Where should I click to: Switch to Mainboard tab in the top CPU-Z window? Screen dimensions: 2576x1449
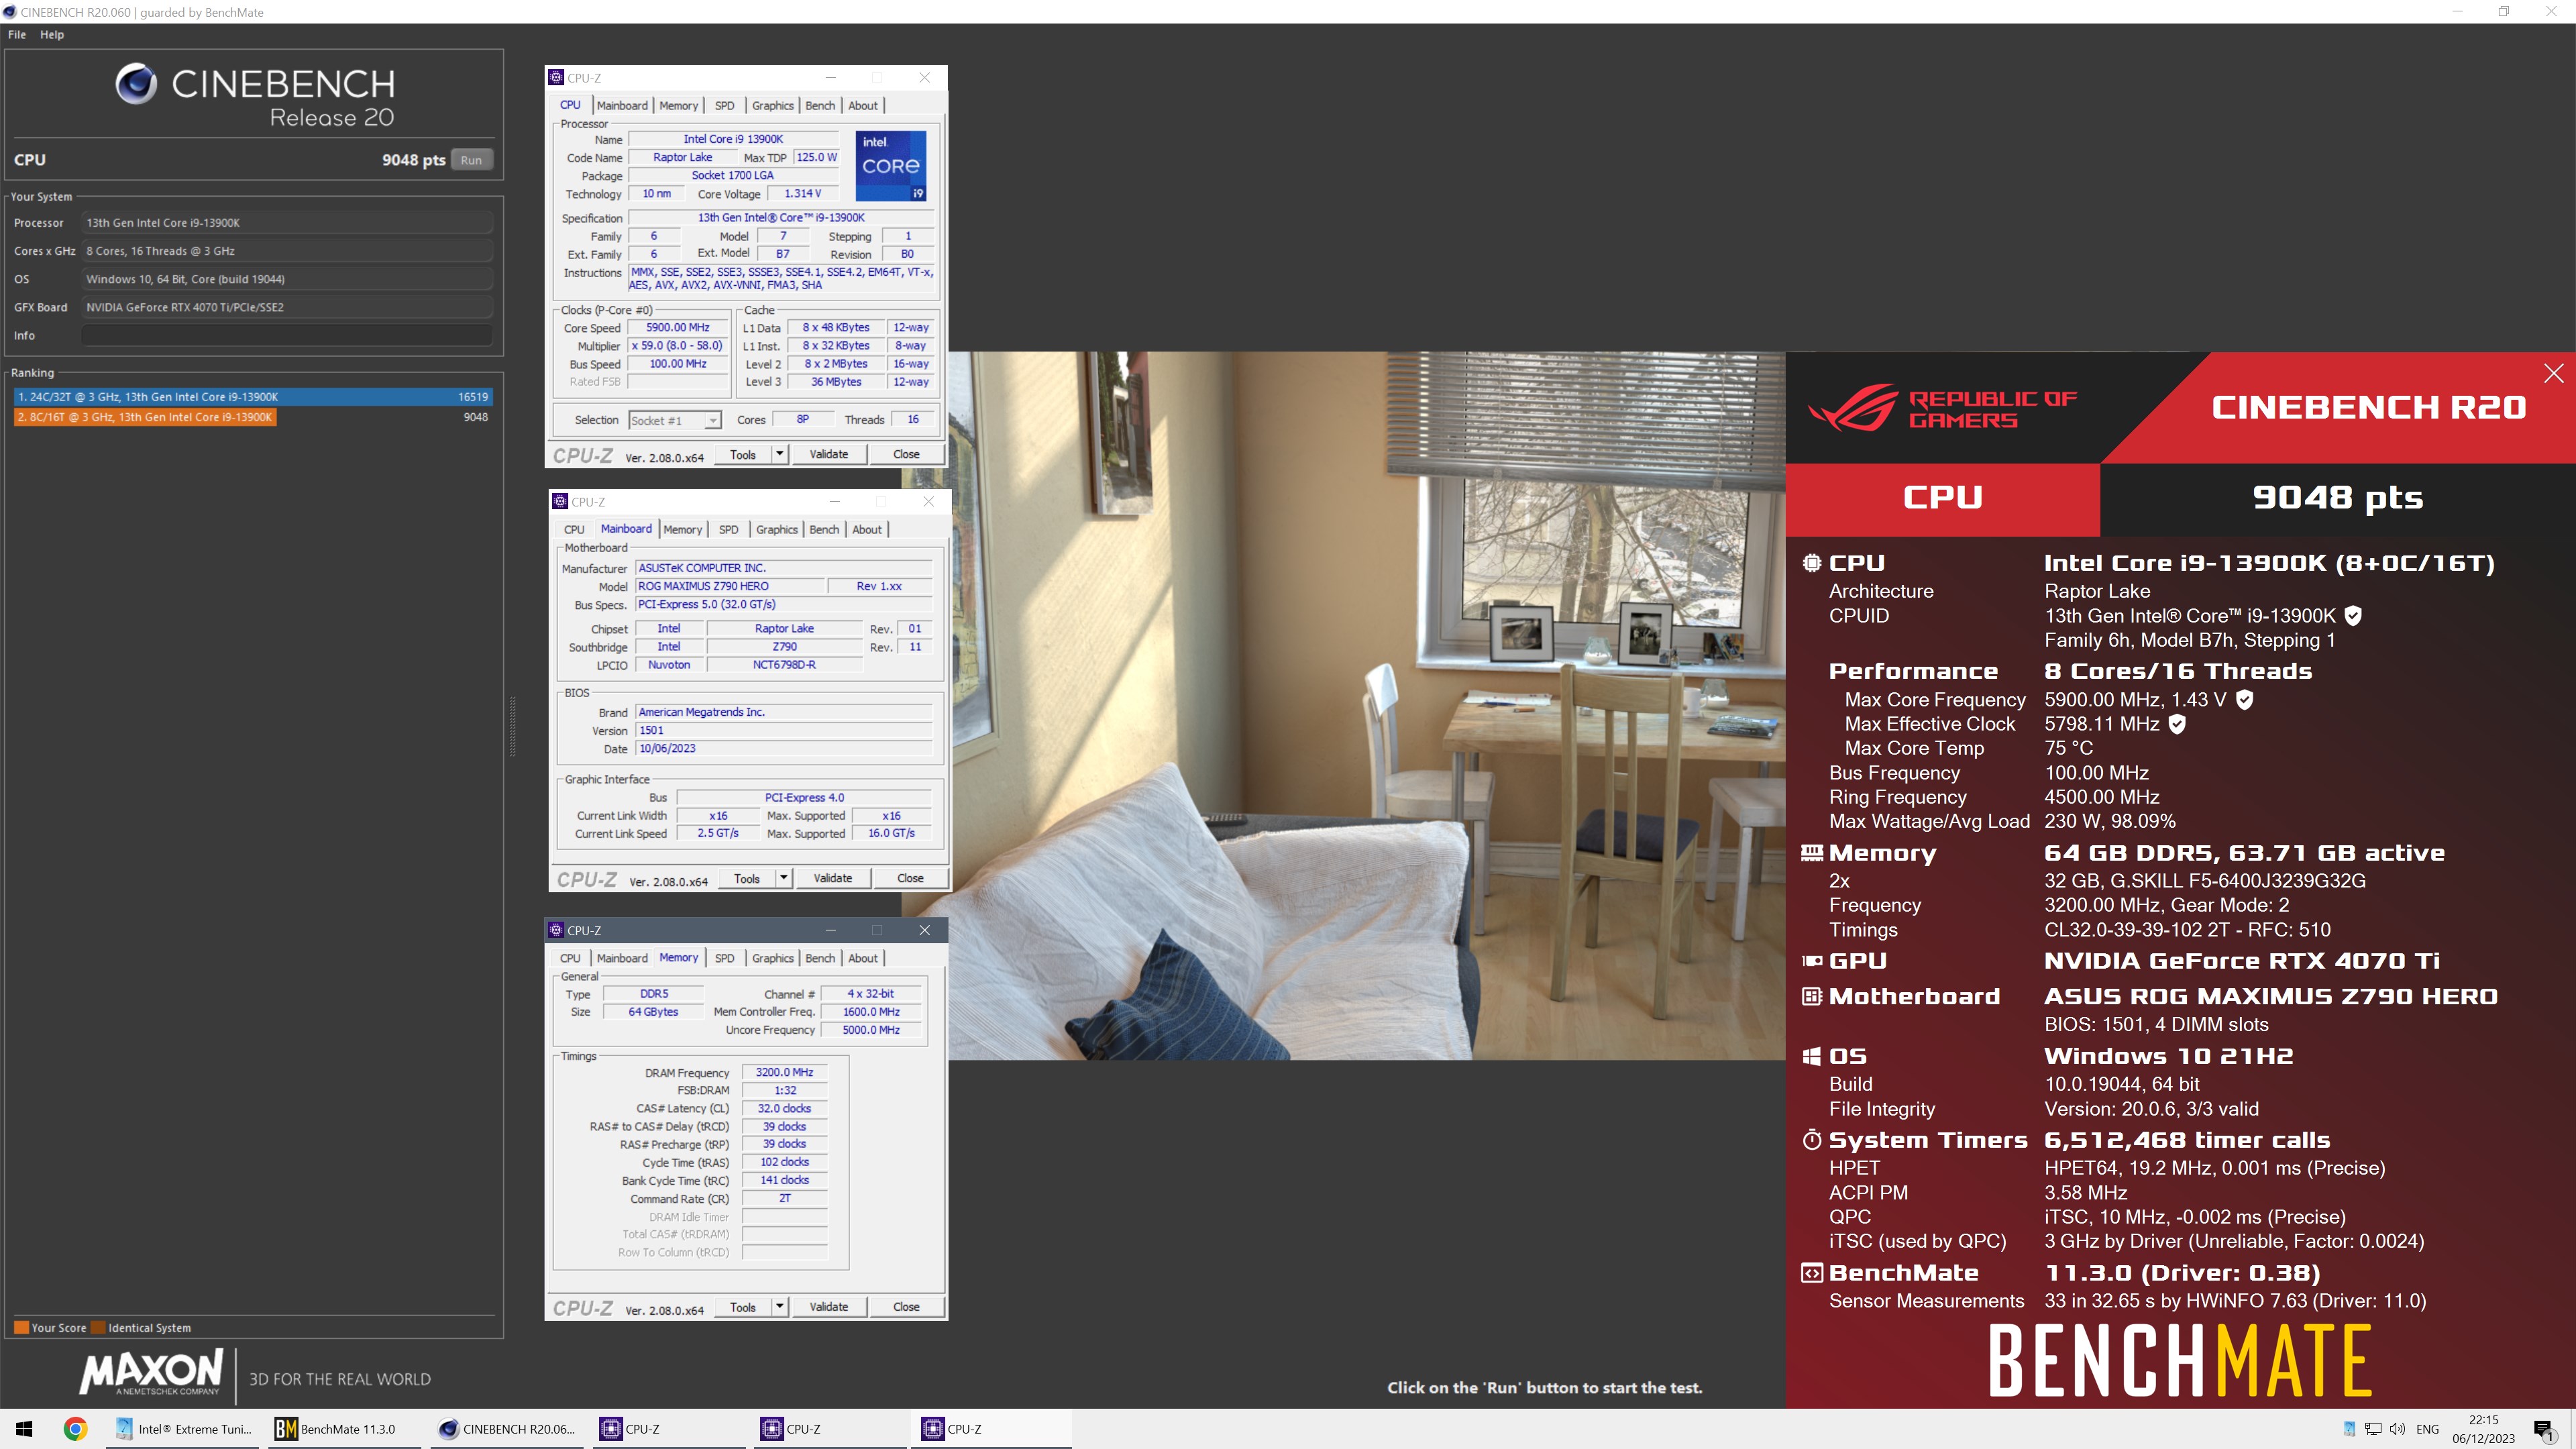622,106
